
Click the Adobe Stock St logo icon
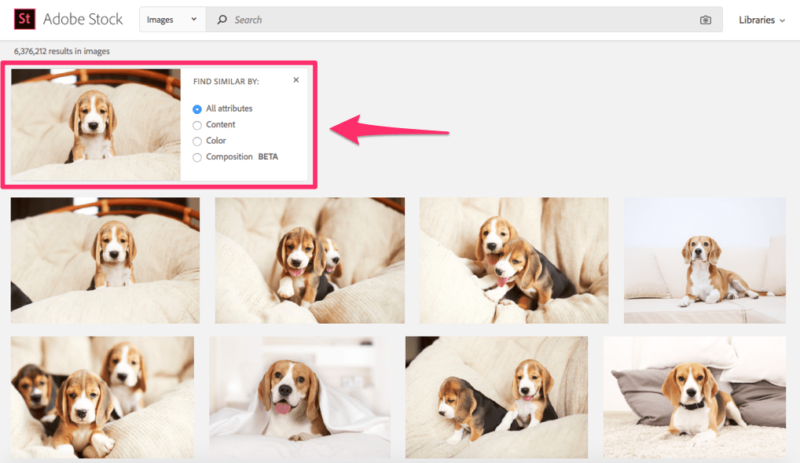(24, 19)
